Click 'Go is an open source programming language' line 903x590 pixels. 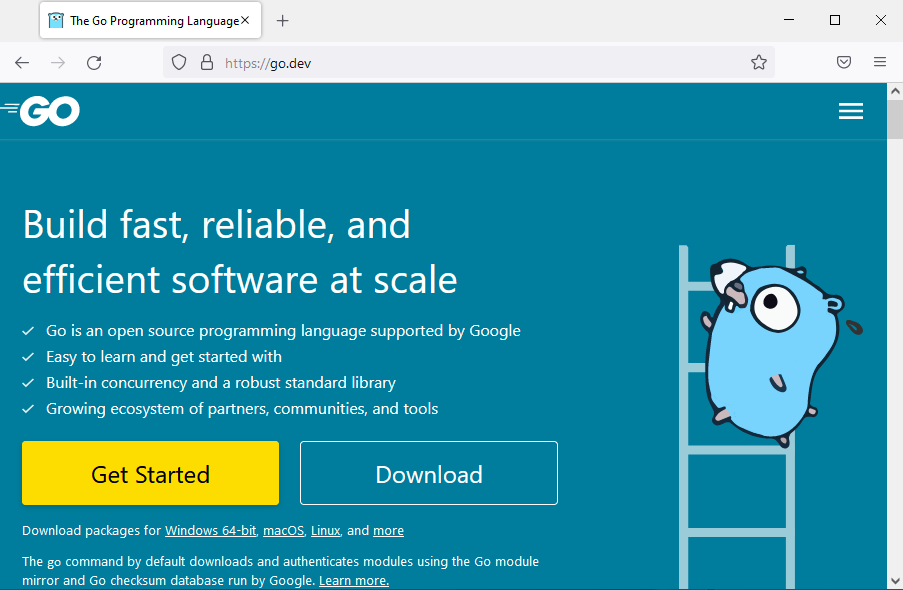coord(283,331)
